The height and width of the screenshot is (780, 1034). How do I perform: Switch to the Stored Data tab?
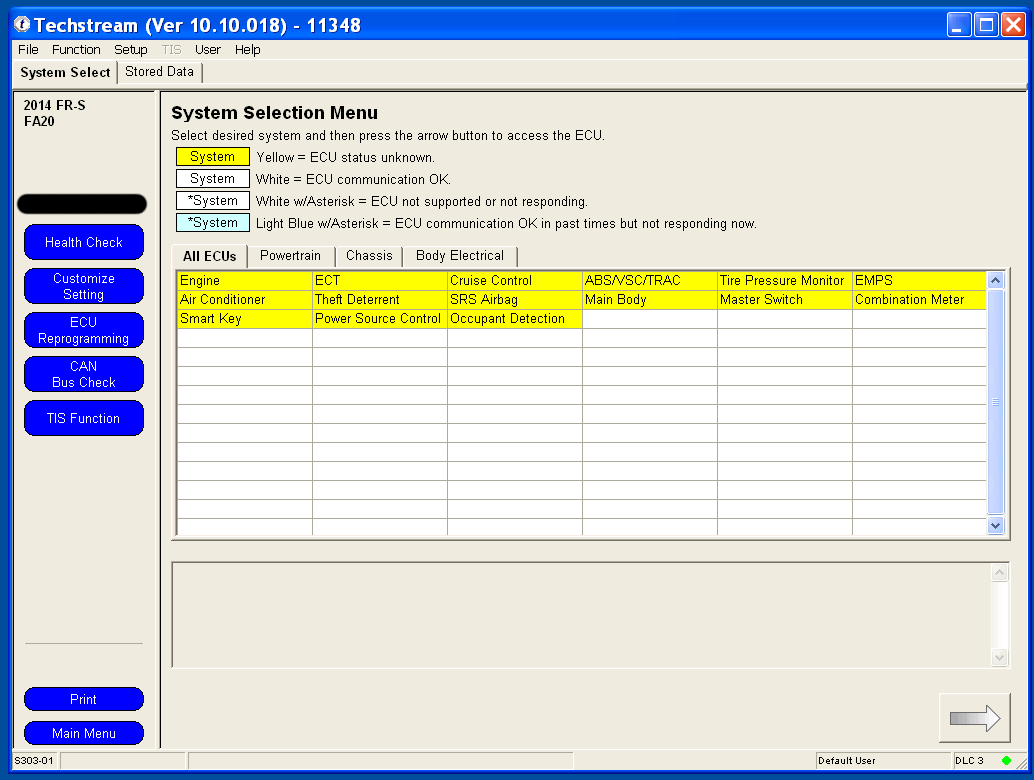point(159,72)
